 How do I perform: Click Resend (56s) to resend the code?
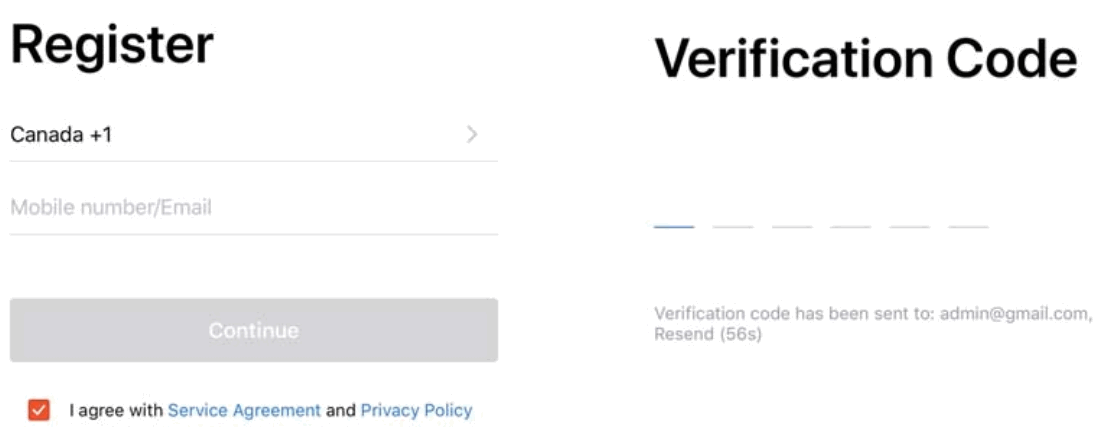708,334
